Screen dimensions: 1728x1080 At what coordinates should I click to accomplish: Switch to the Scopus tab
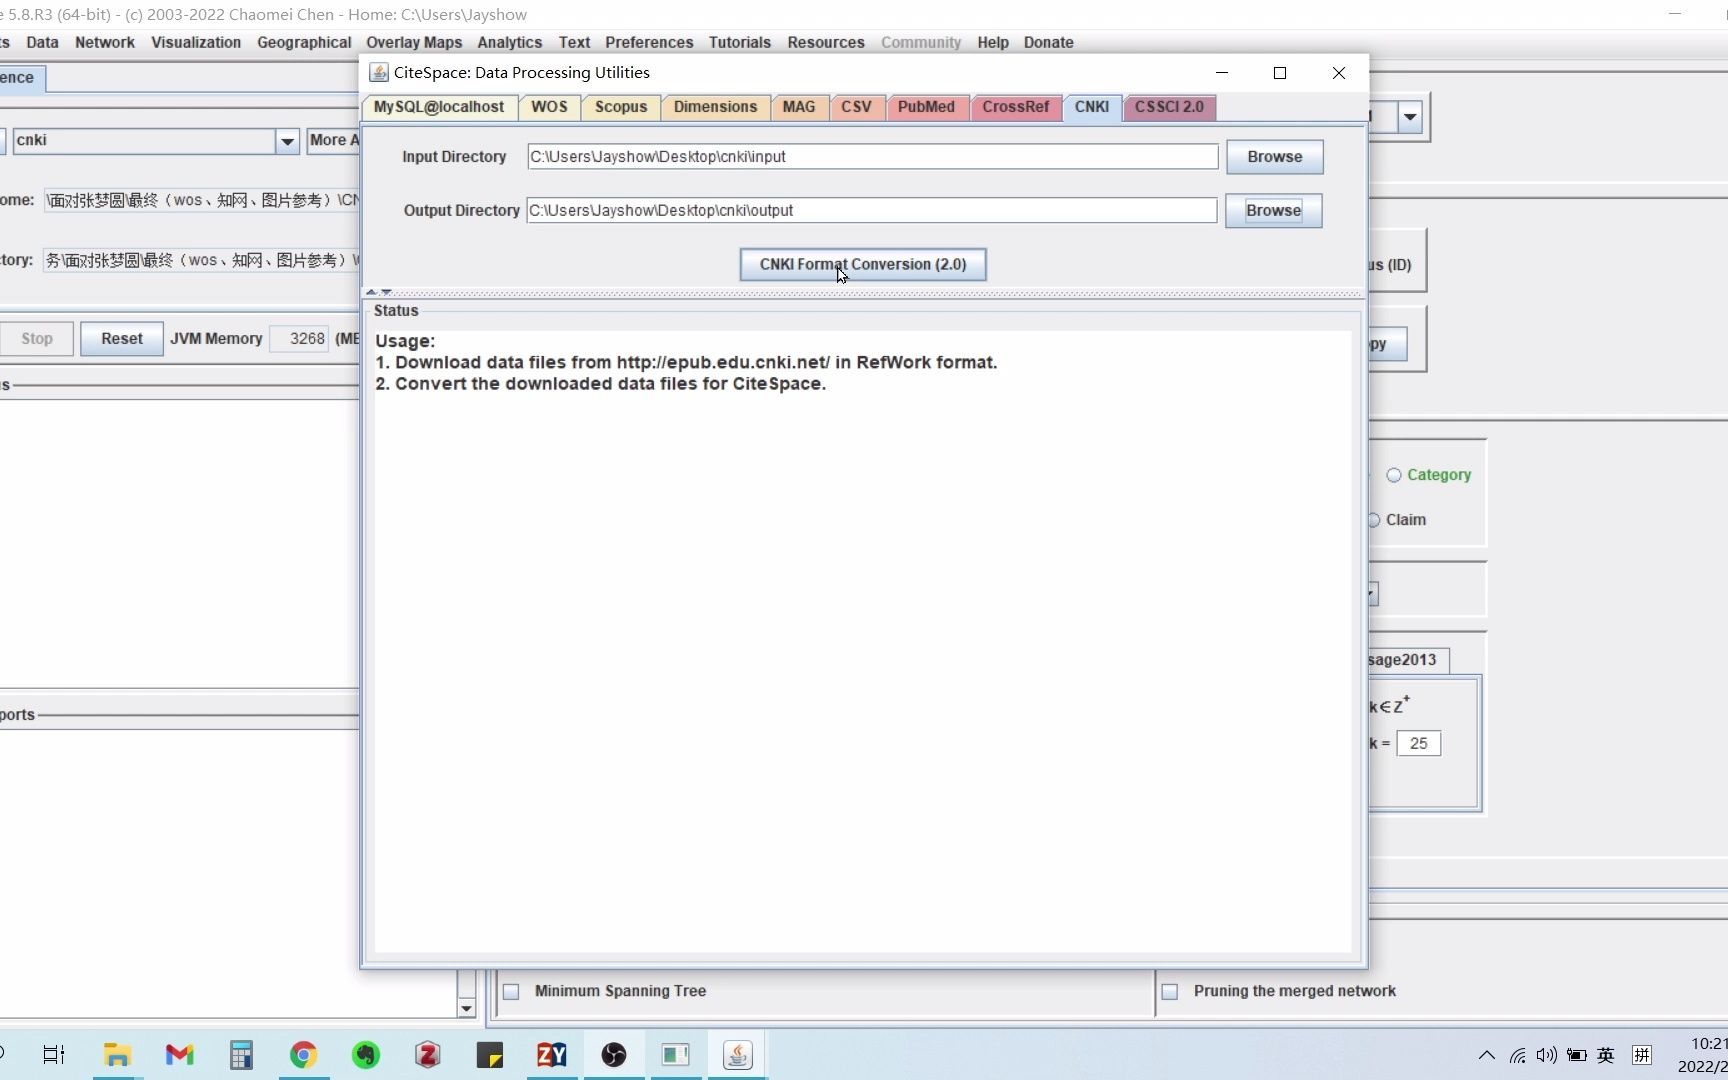[621, 107]
